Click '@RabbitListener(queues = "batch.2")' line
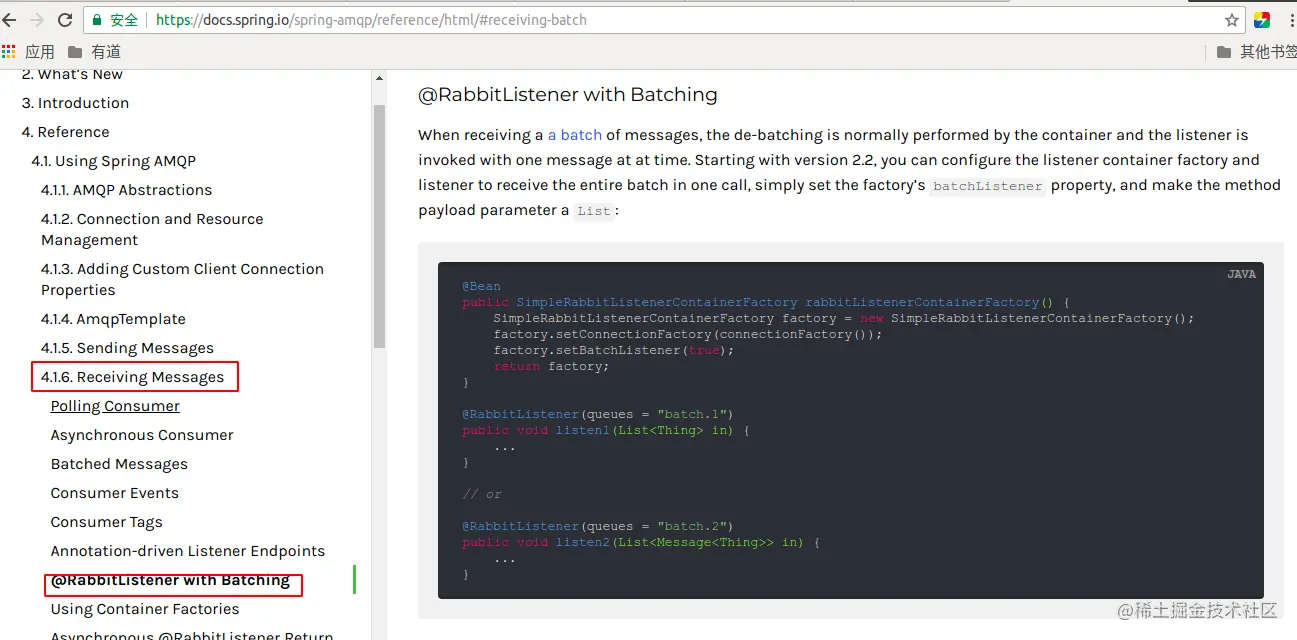Image resolution: width=1297 pixels, height=640 pixels. 598,526
